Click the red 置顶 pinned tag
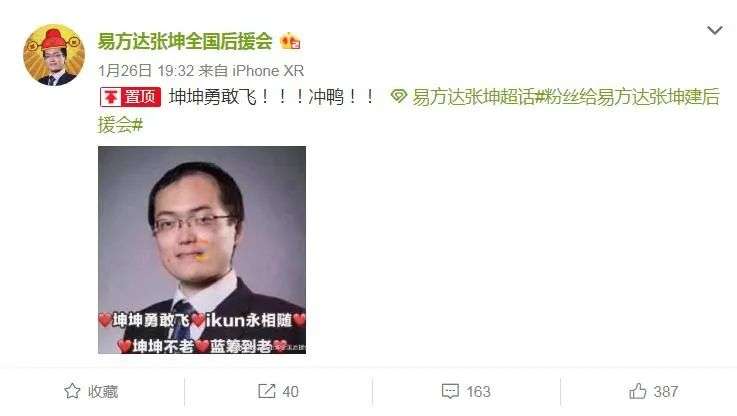This screenshot has width=737, height=416. pyautogui.click(x=130, y=97)
